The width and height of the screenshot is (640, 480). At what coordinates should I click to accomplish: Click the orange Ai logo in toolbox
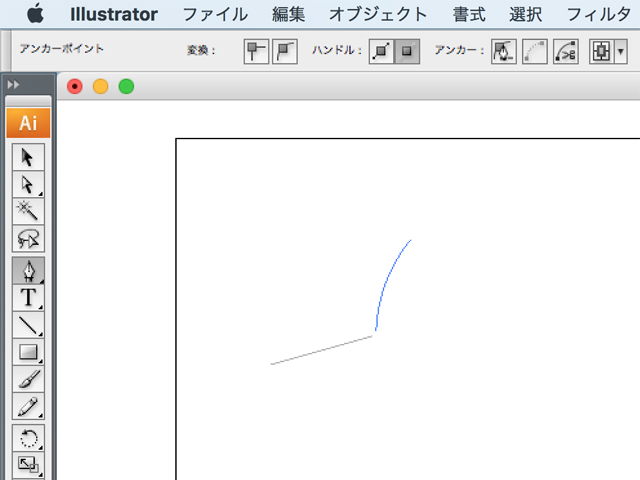[x=28, y=123]
